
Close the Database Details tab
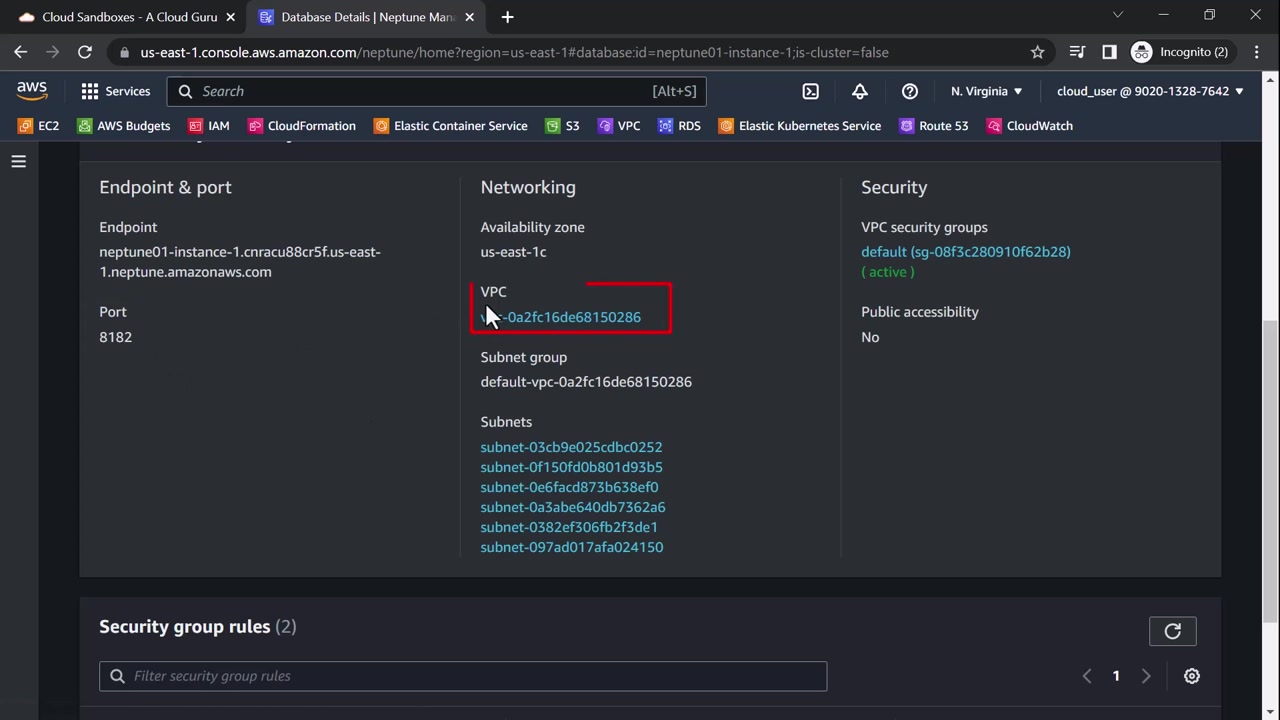(471, 17)
